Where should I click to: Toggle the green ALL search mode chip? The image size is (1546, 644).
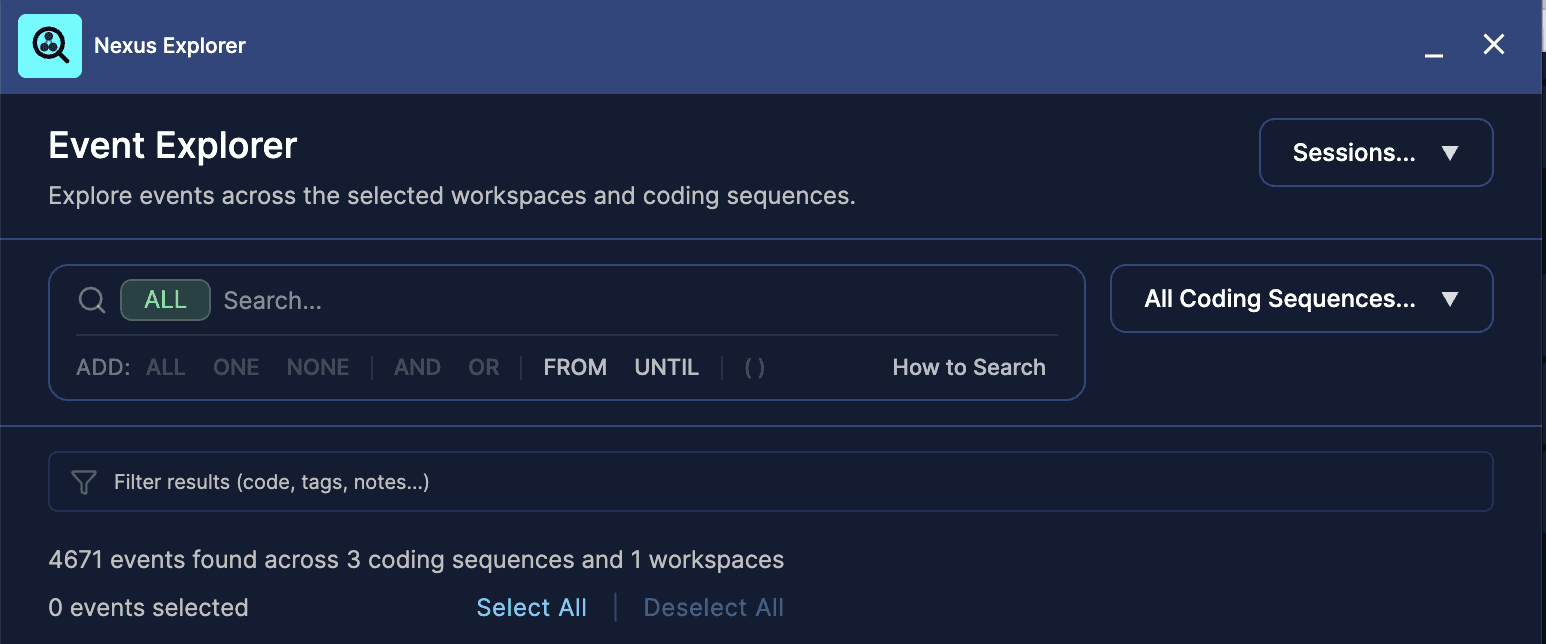pos(165,300)
